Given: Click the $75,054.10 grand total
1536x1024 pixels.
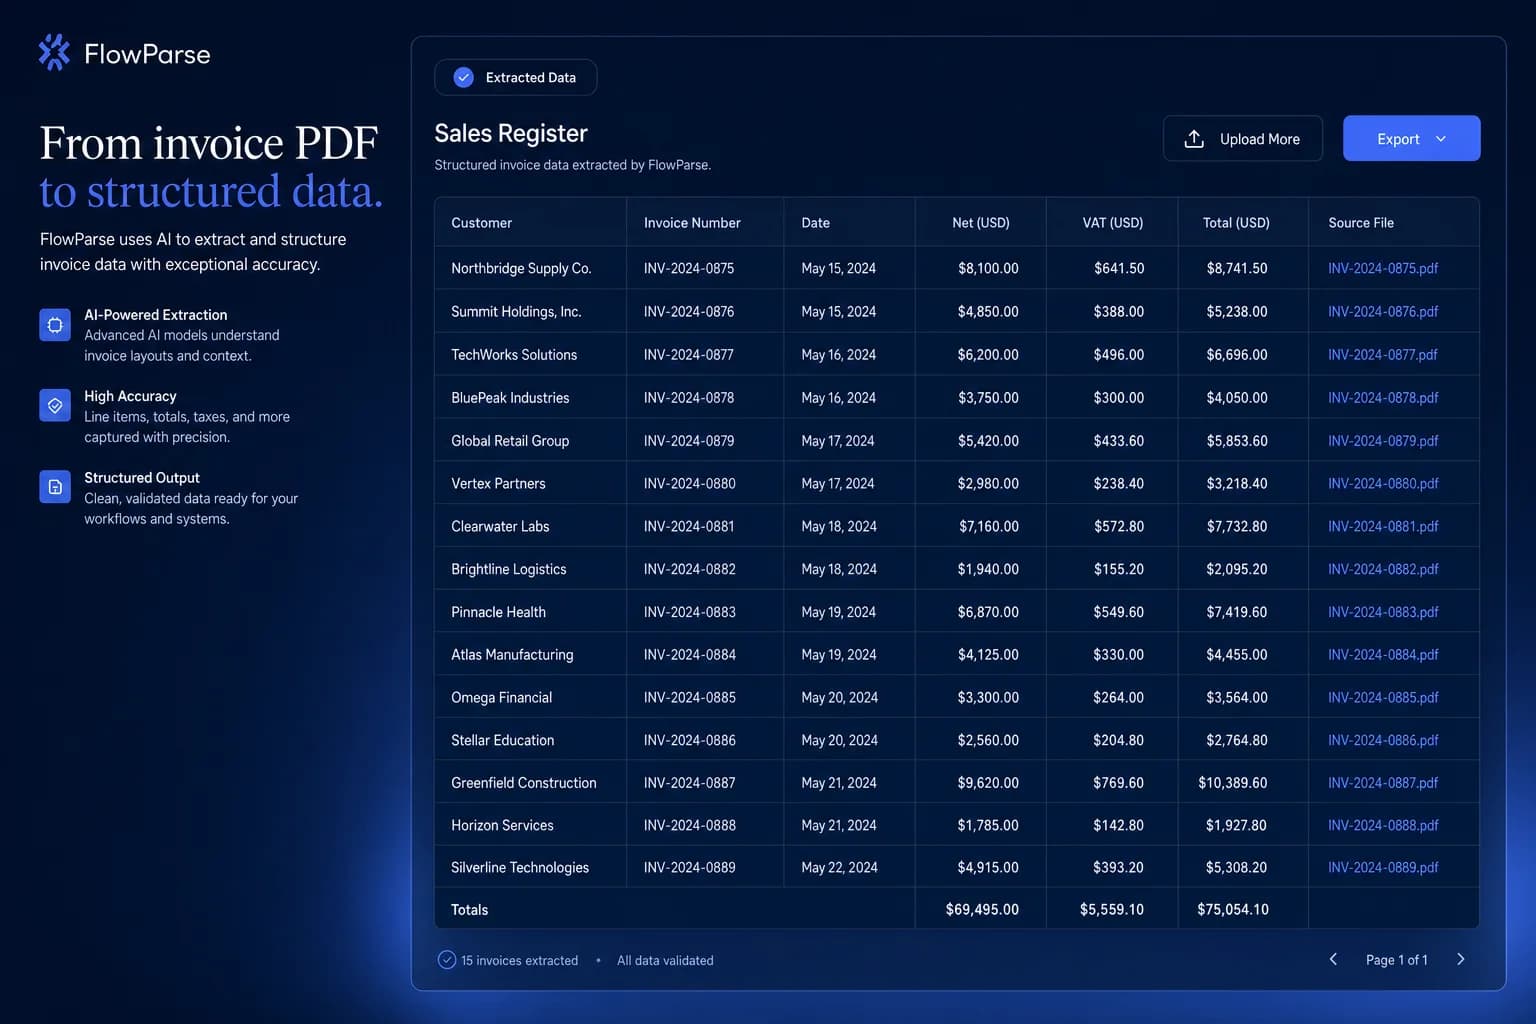Looking at the screenshot, I should pyautogui.click(x=1233, y=909).
